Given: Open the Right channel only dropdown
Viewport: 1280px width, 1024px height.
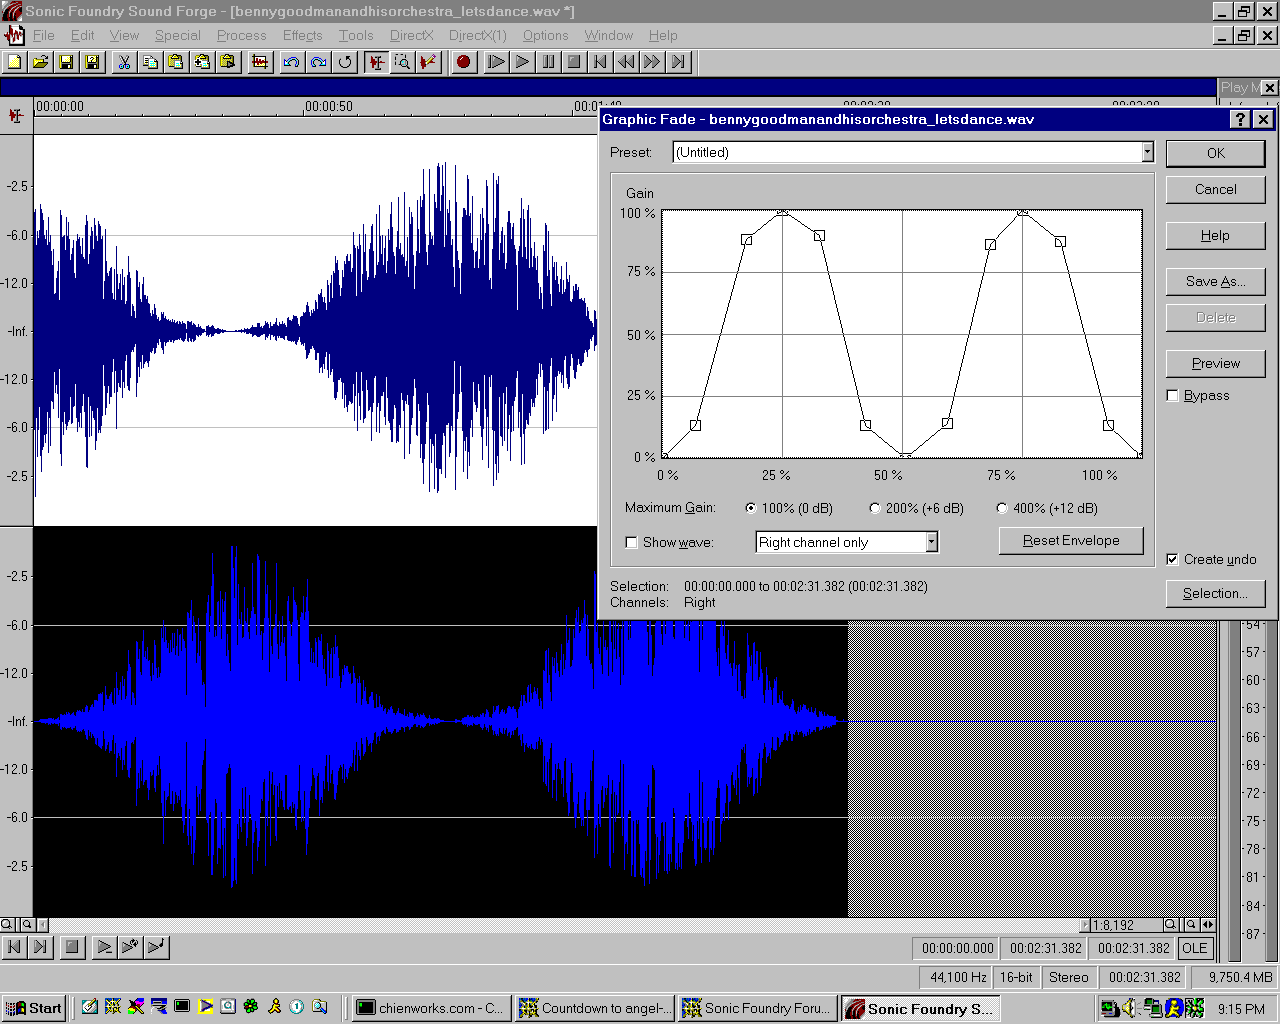Looking at the screenshot, I should [931, 542].
